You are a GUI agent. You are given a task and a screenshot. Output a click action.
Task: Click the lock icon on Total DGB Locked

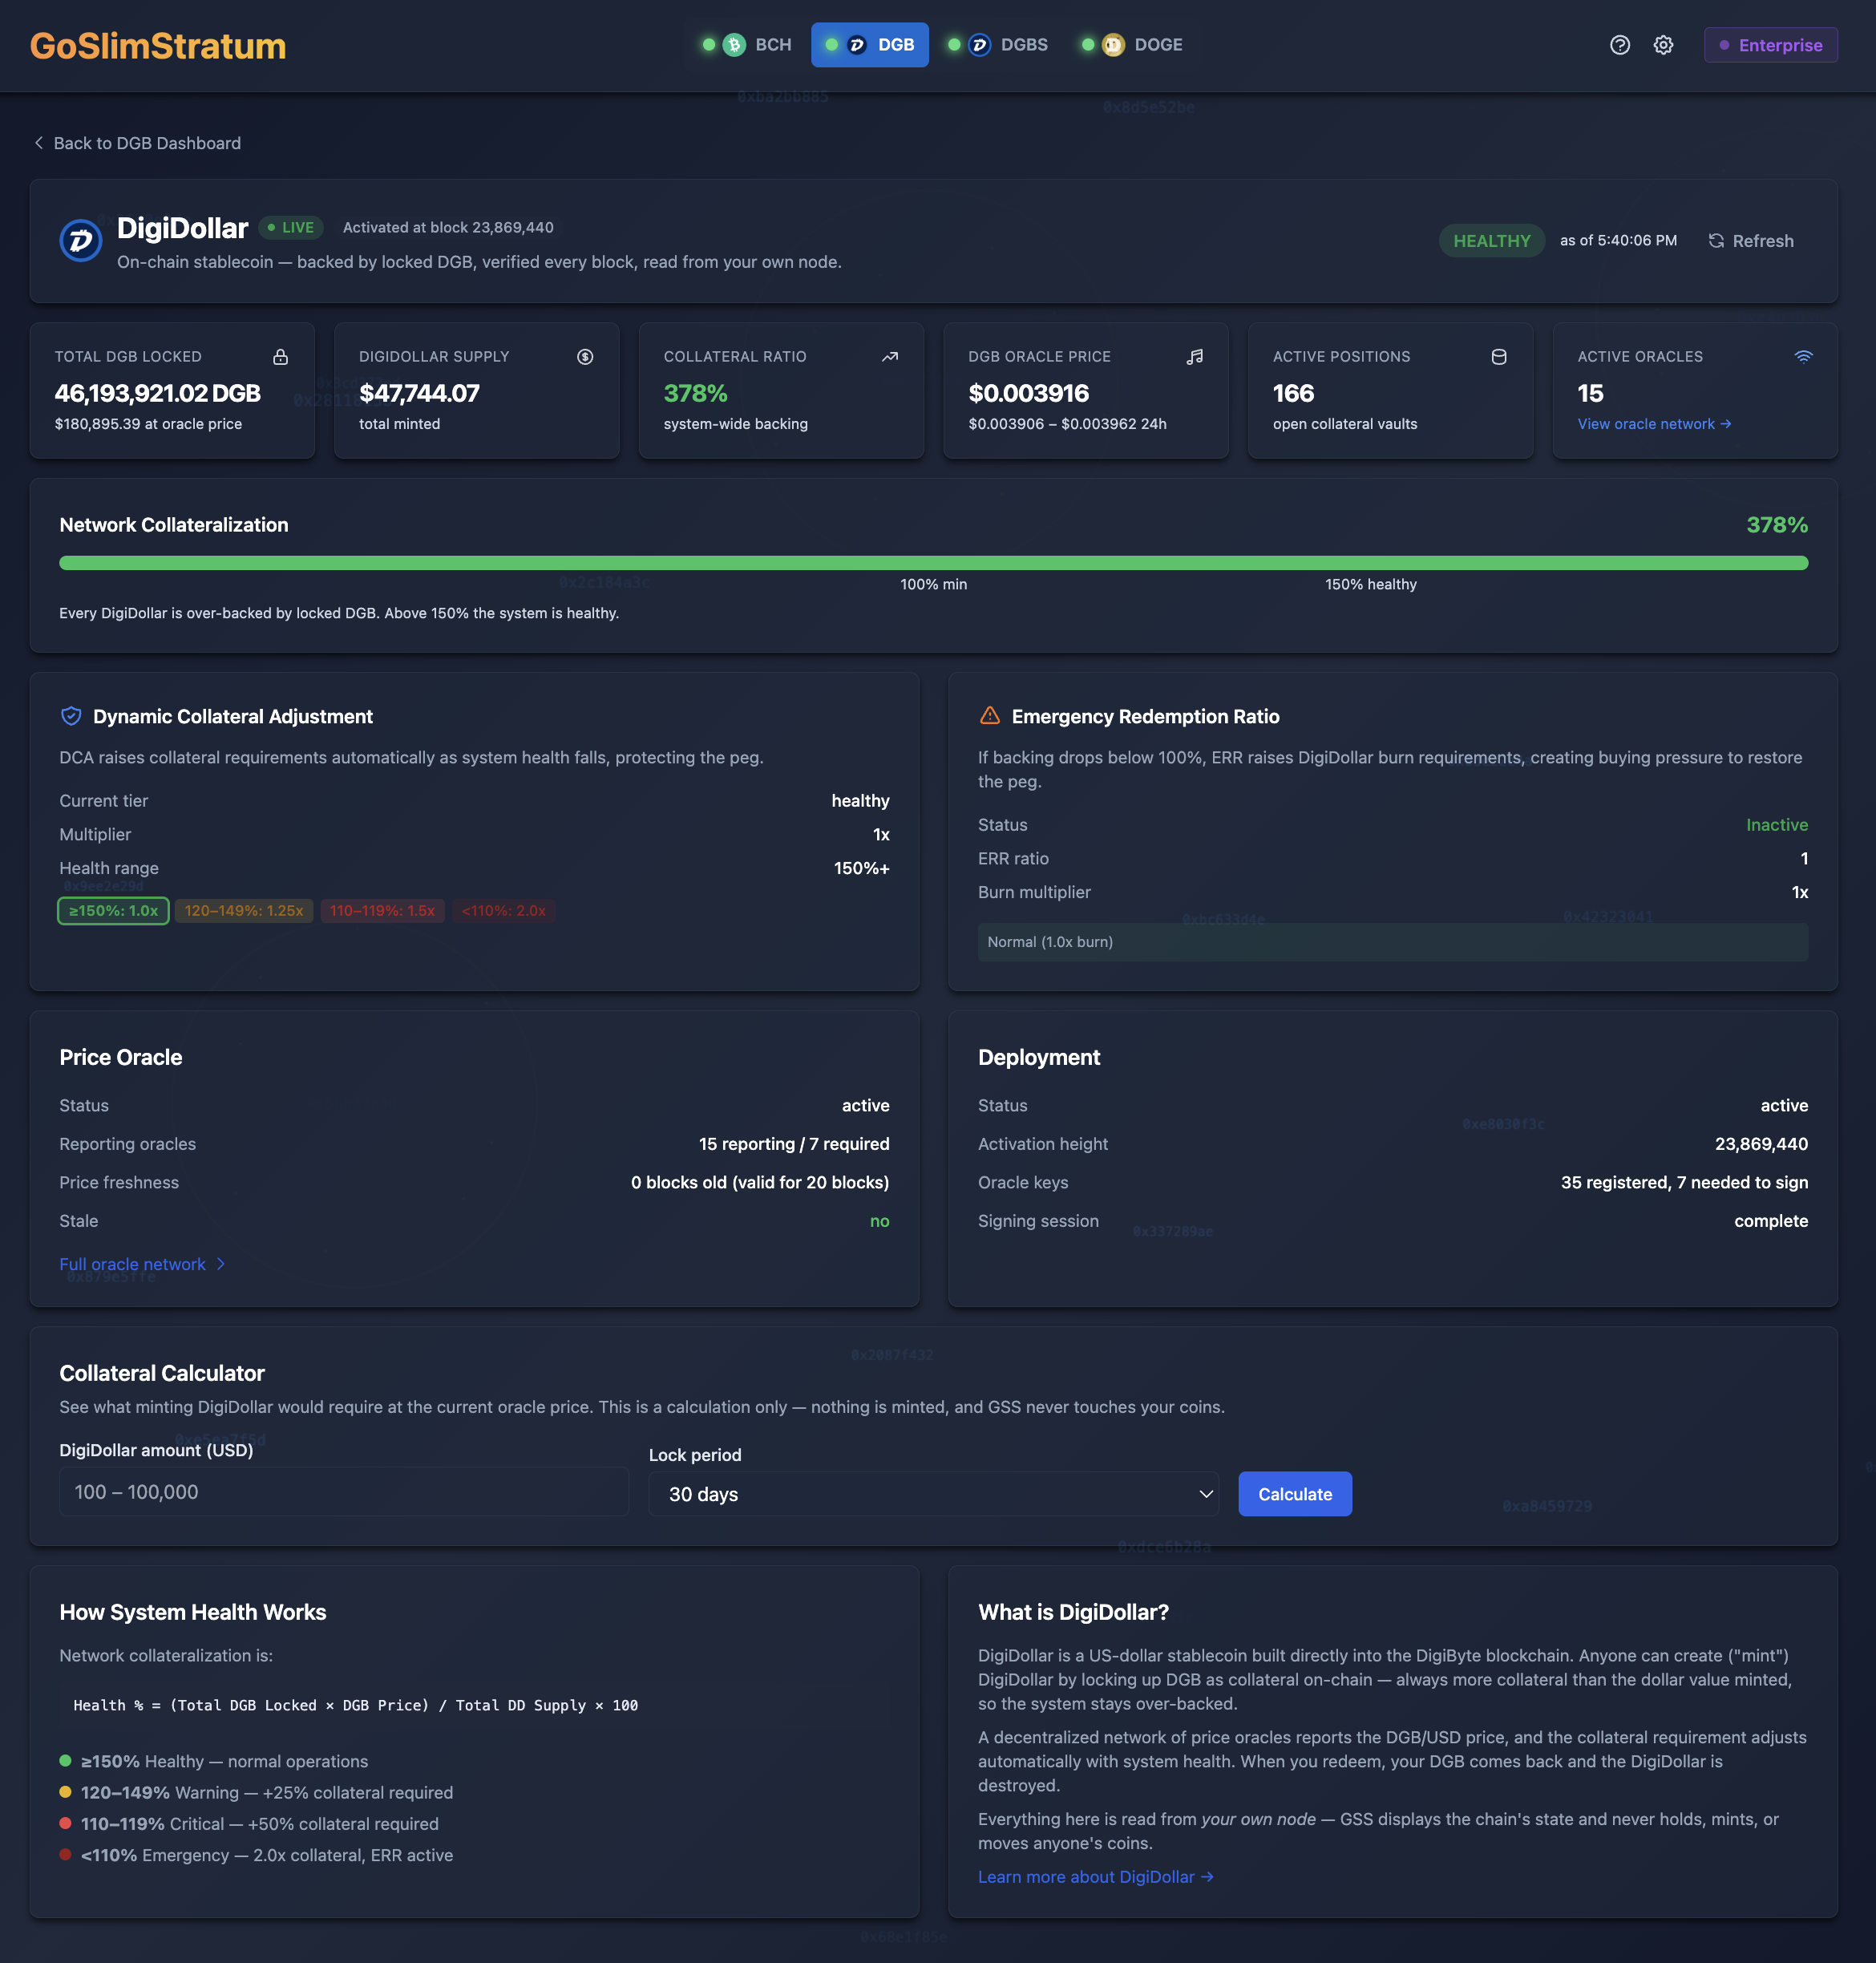coord(281,357)
